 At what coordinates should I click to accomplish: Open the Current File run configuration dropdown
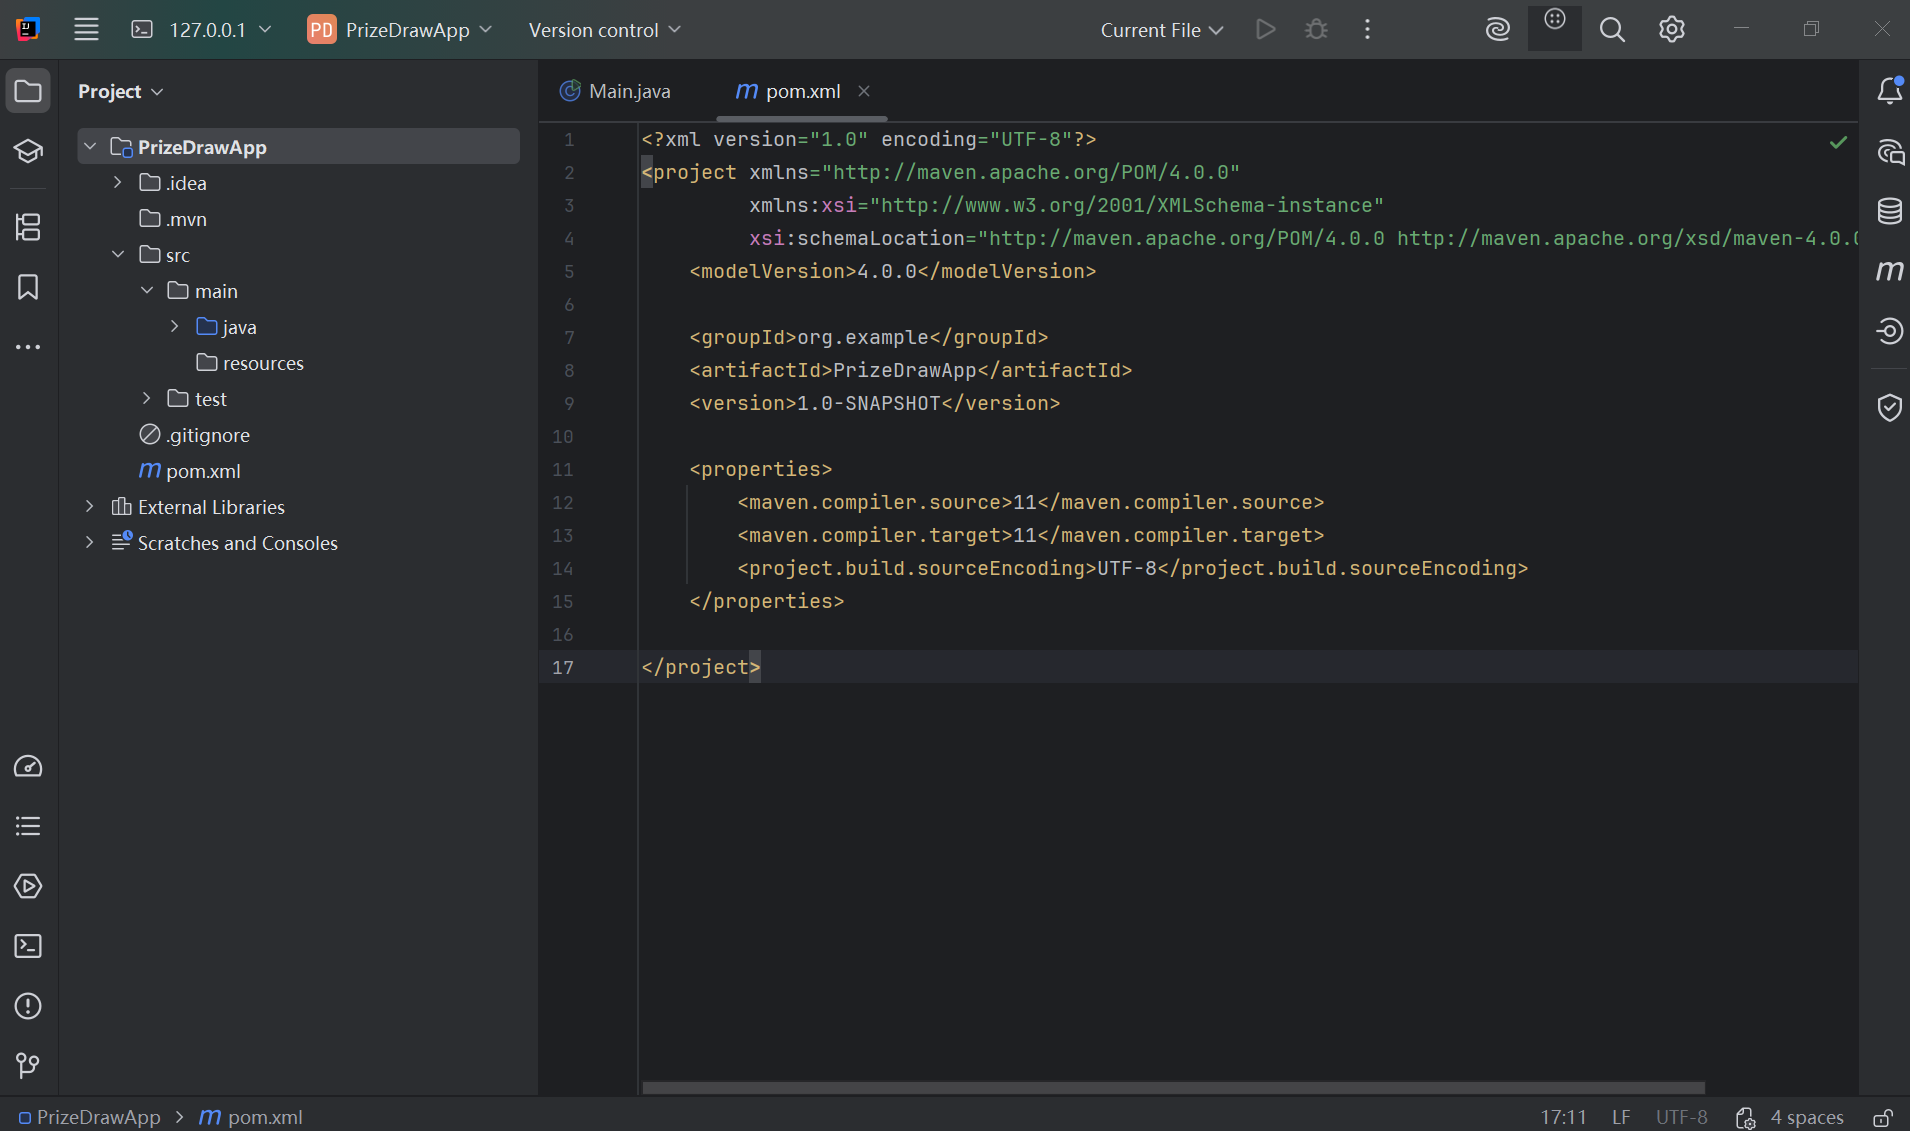(x=1162, y=30)
